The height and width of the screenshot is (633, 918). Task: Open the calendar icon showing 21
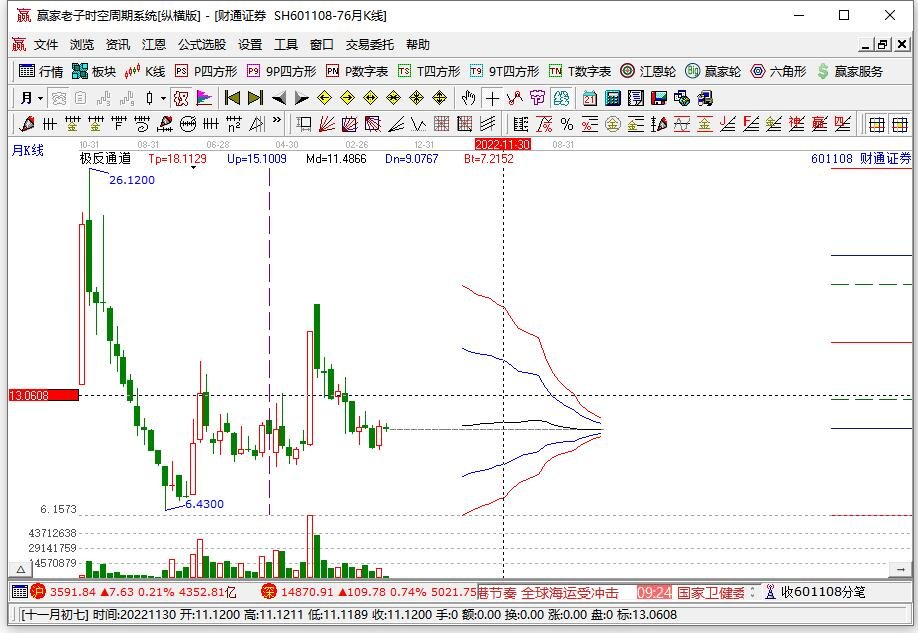590,98
